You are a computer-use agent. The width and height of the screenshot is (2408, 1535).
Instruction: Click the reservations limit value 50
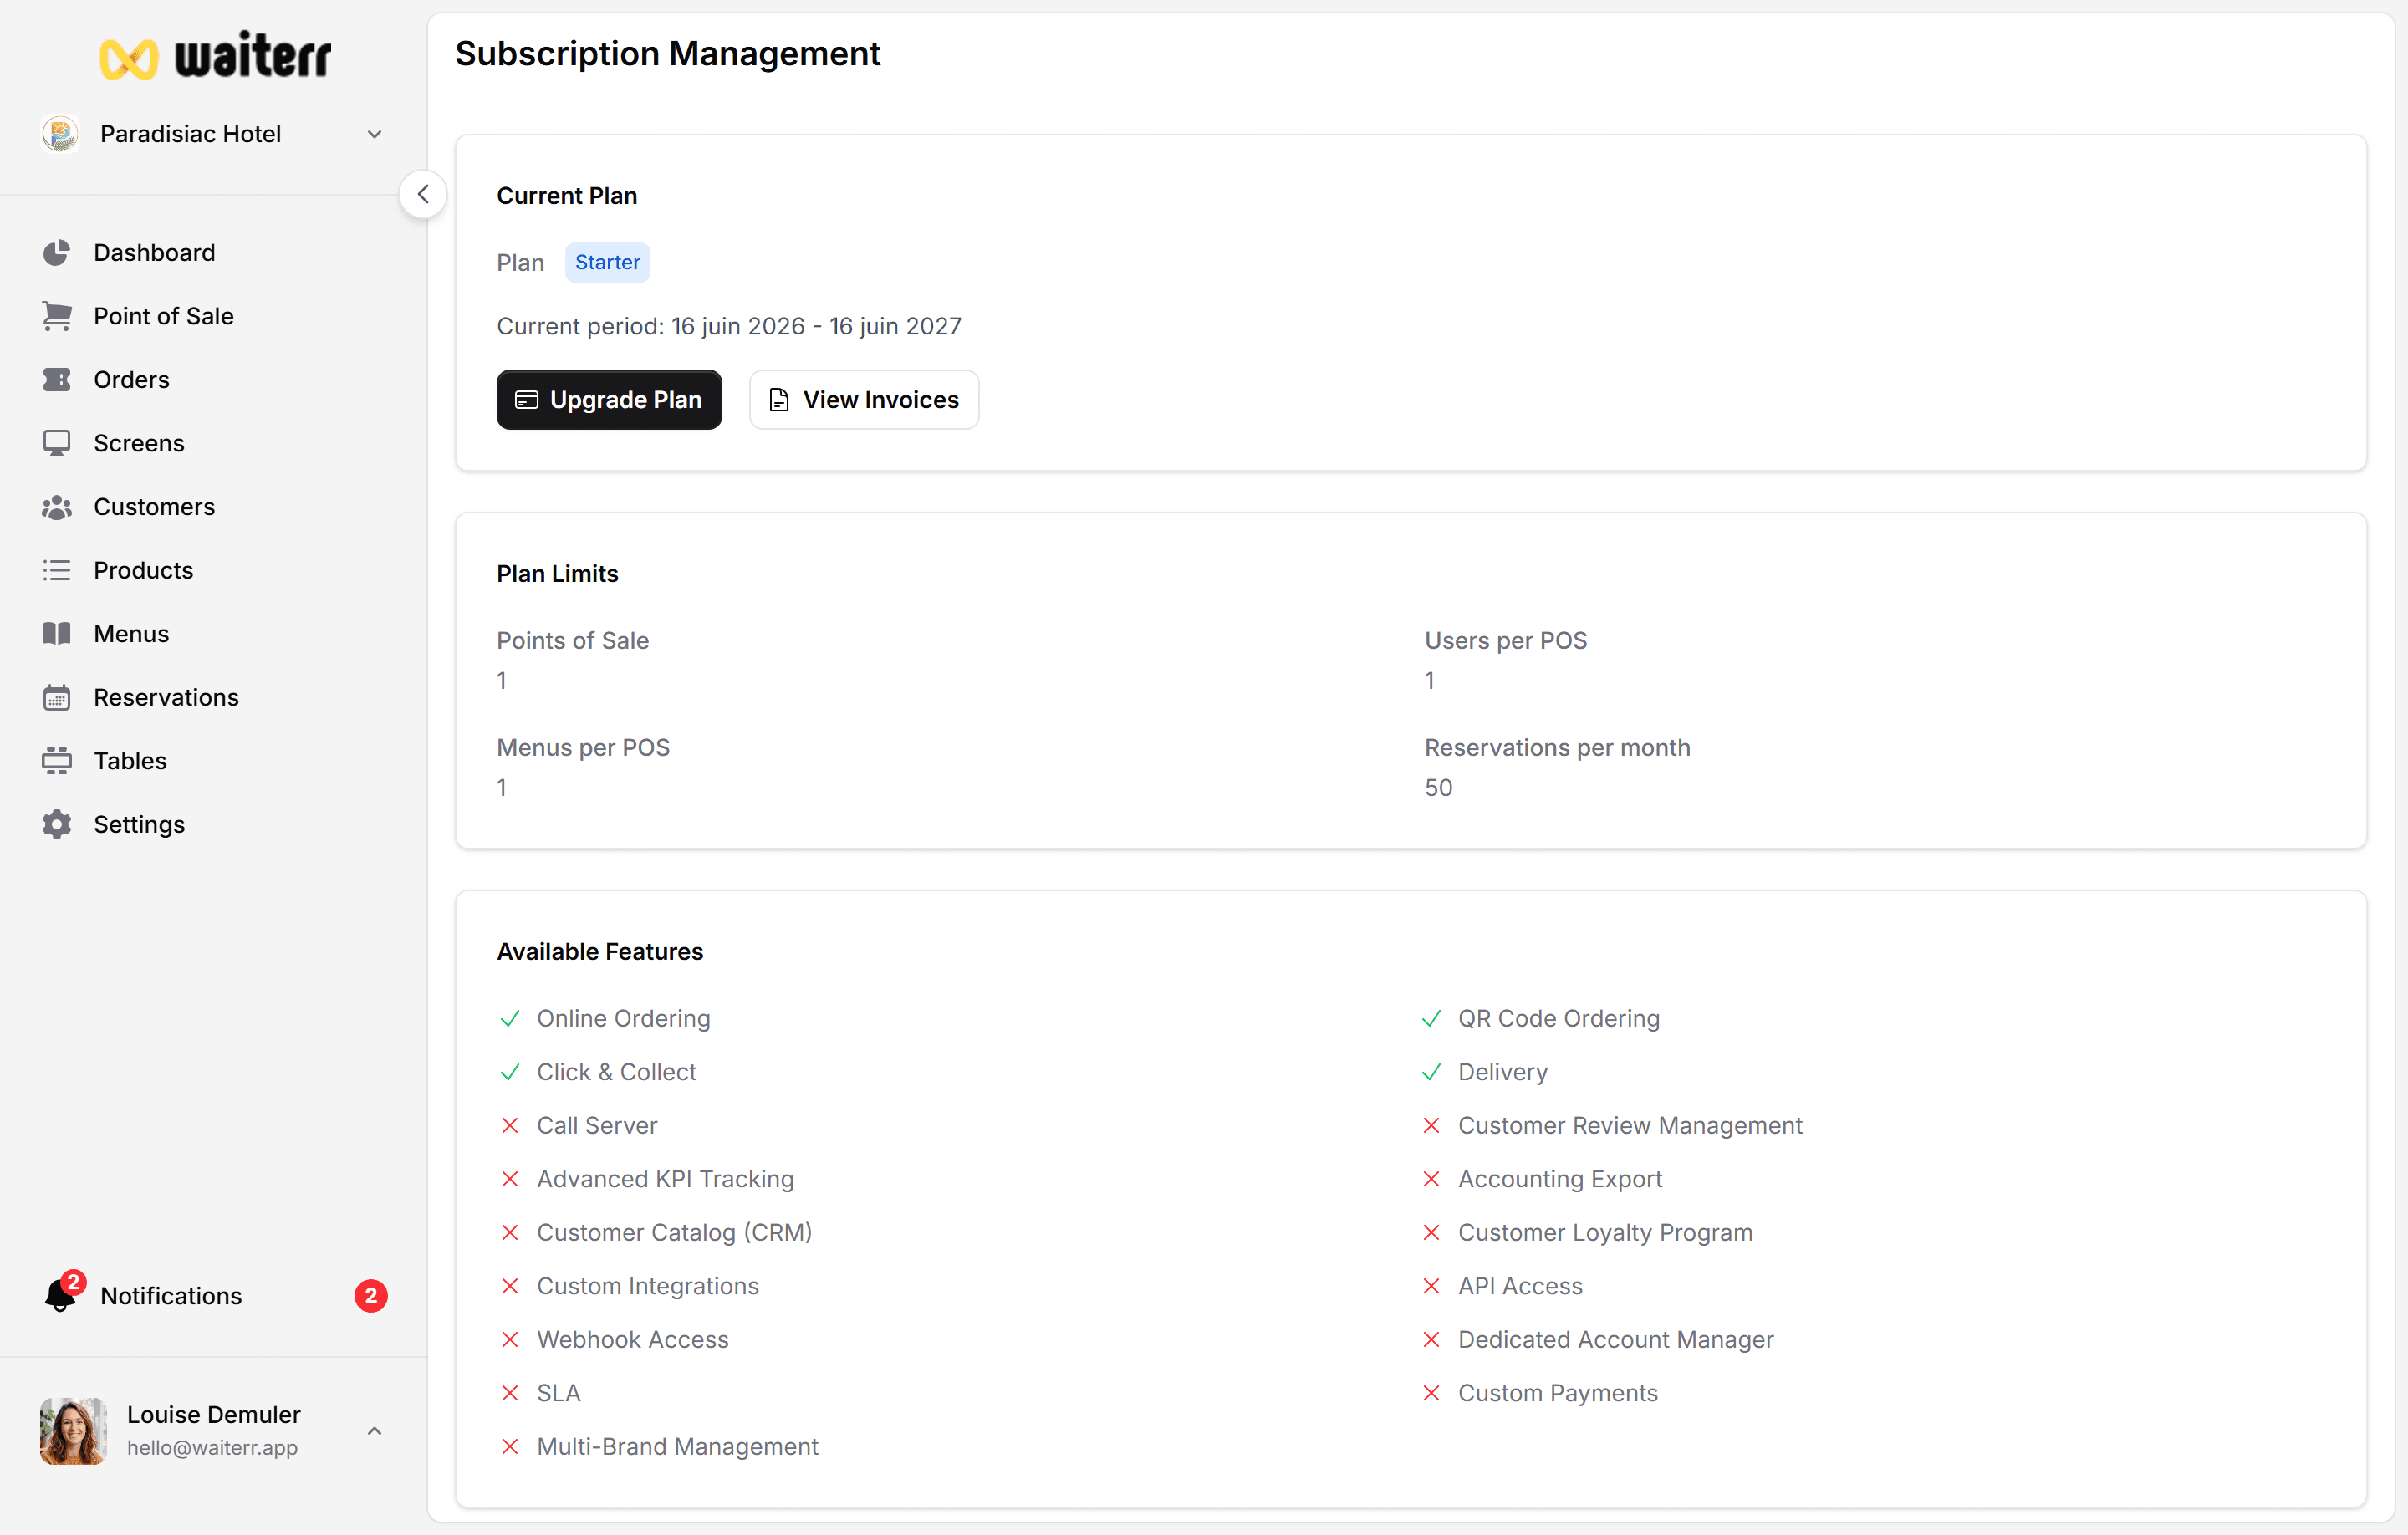click(x=1438, y=787)
